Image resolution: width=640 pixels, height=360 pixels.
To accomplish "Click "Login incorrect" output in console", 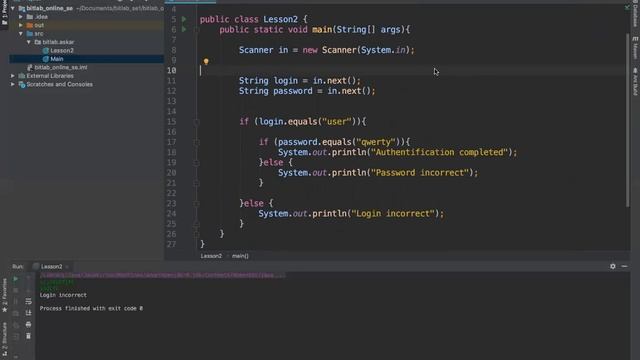I will (63, 295).
